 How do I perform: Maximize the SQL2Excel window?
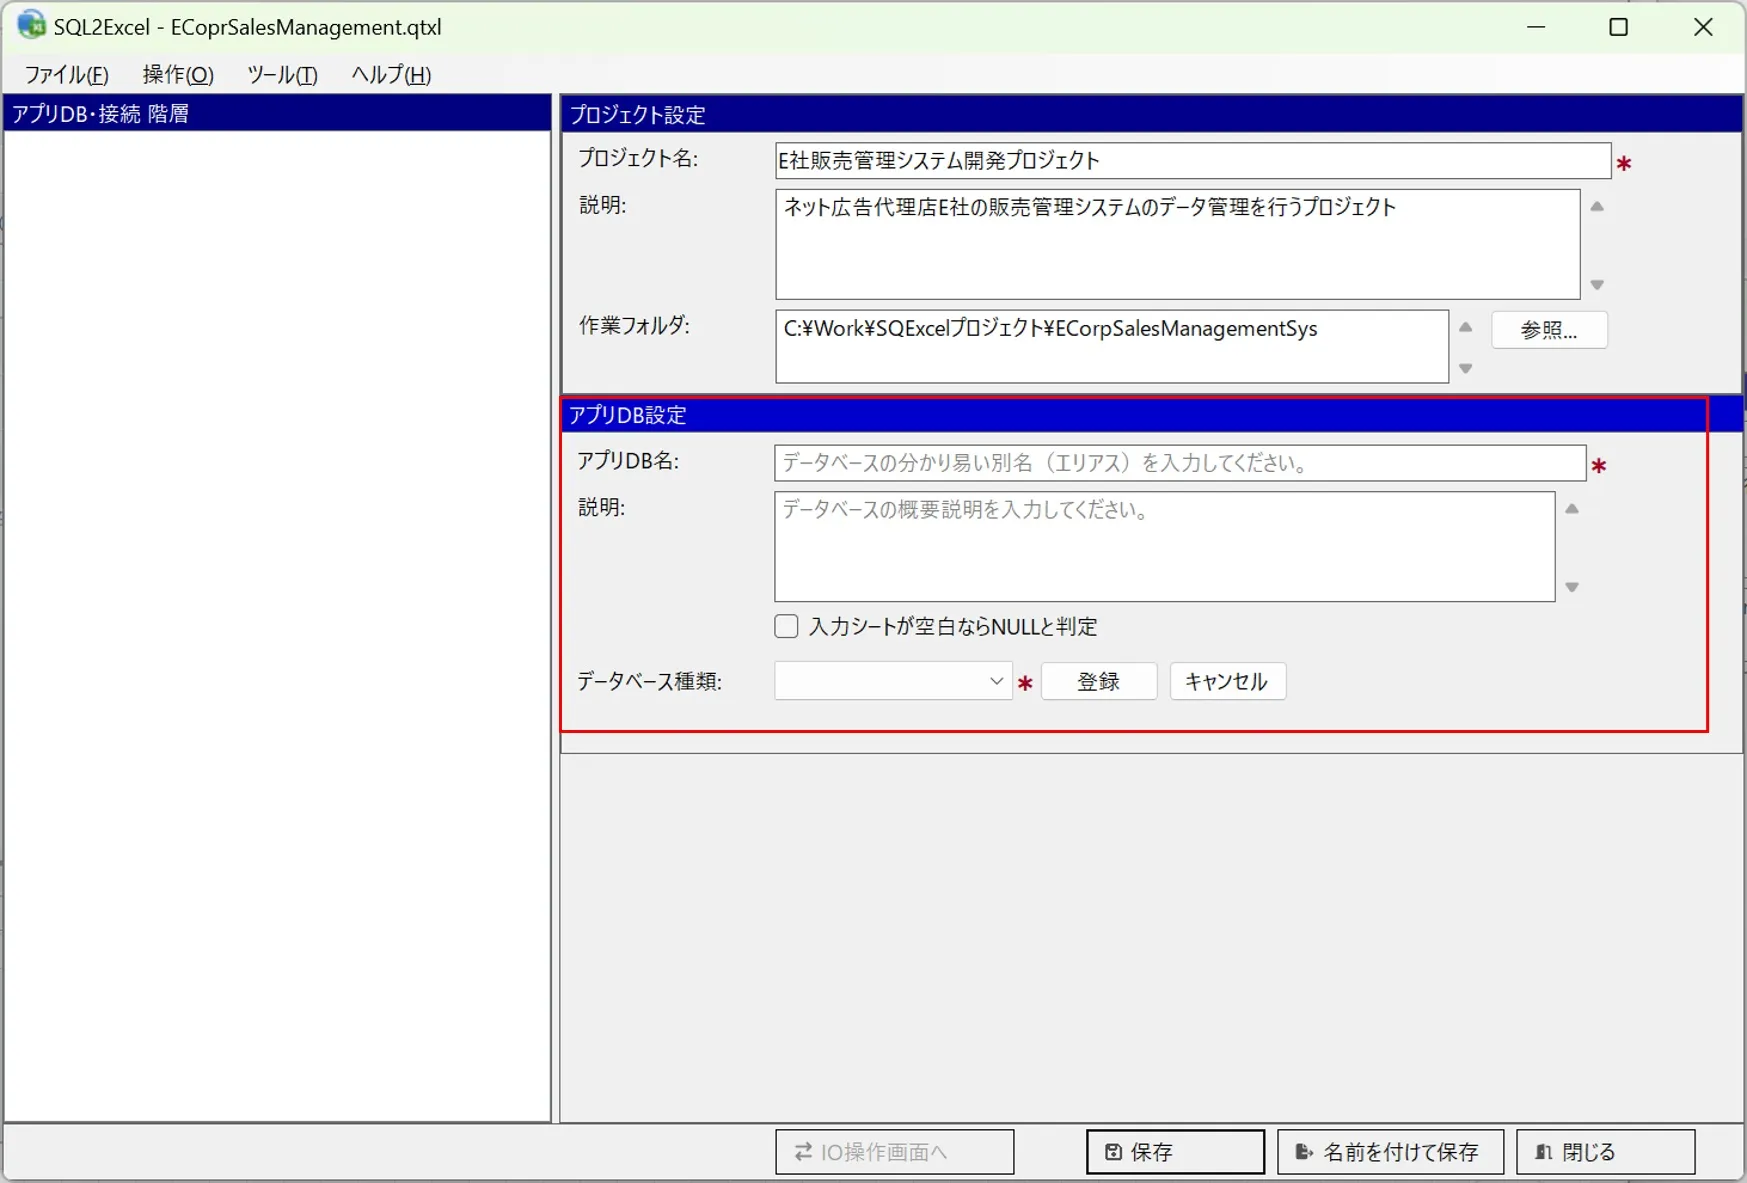[x=1619, y=27]
